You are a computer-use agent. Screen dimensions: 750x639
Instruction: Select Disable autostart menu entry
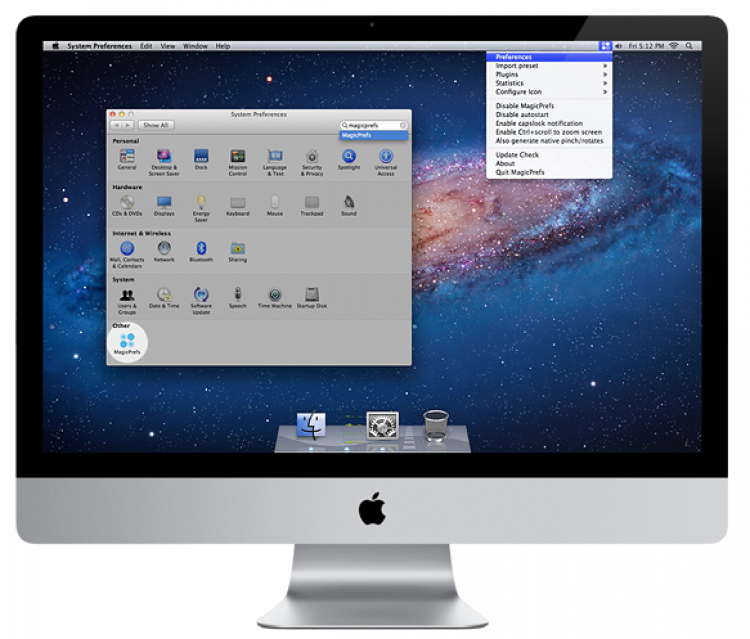pos(549,114)
